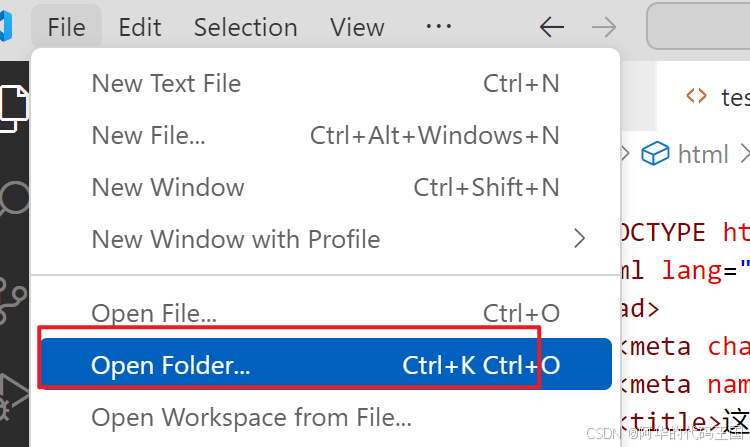This screenshot has width=750, height=447.
Task: Click breadcrumb chevron after html
Action: point(743,154)
